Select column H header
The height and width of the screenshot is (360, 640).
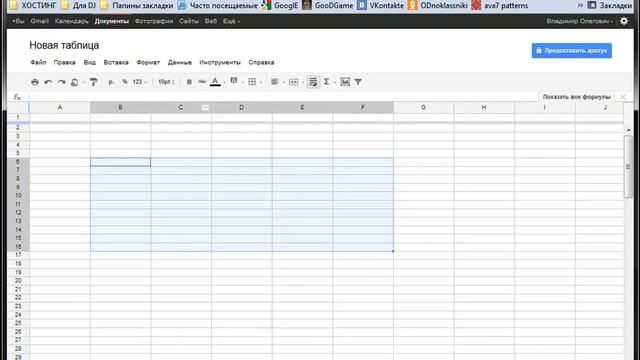pyautogui.click(x=484, y=107)
